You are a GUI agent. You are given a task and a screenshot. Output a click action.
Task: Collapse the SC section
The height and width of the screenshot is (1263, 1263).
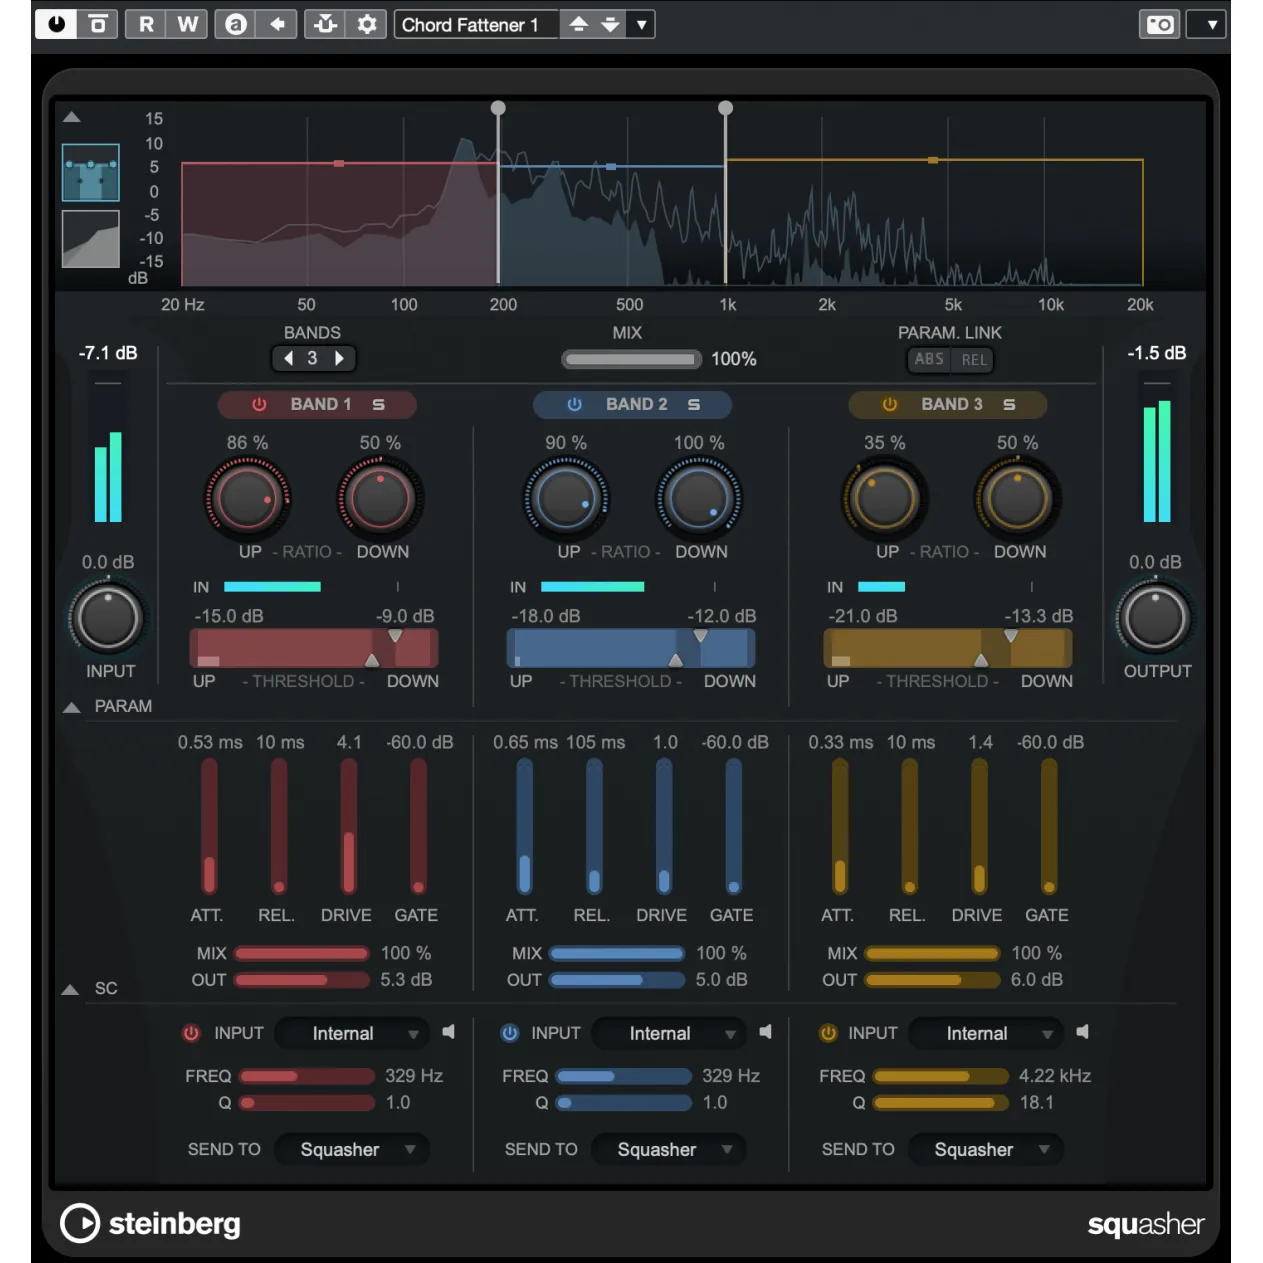[x=70, y=990]
